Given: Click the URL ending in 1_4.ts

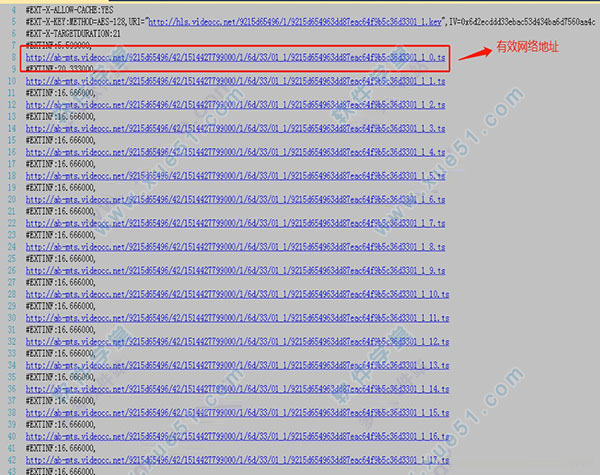Looking at the screenshot, I should pyautogui.click(x=236, y=152).
